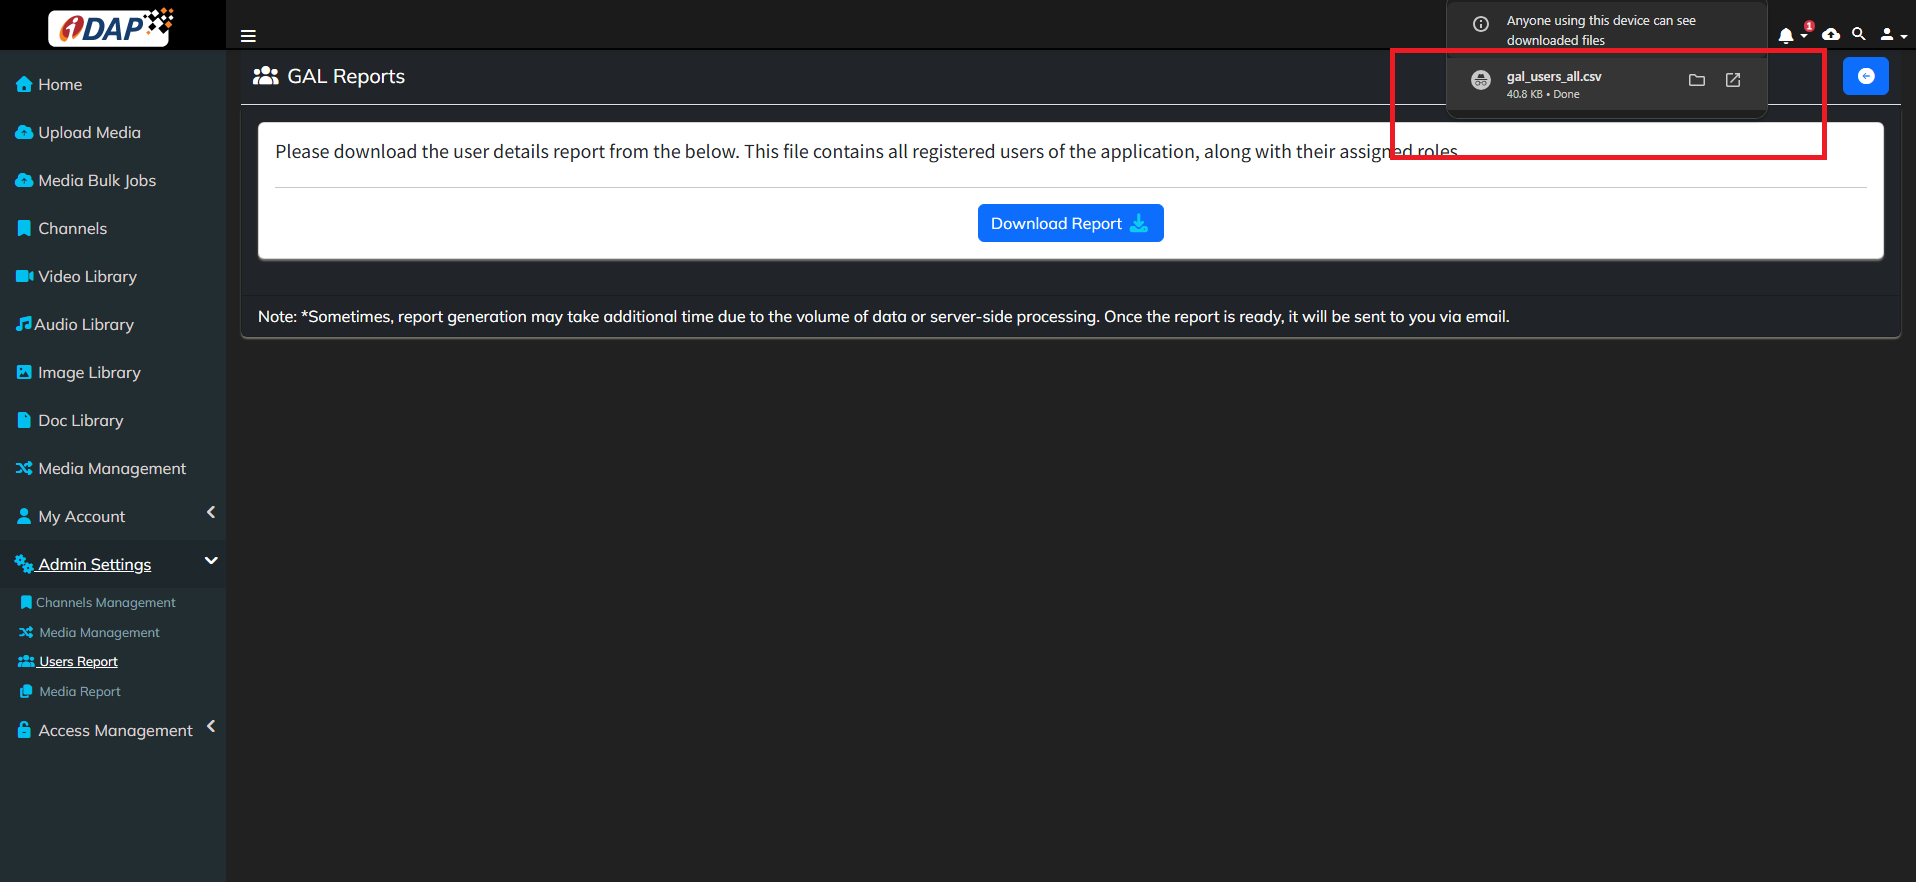The image size is (1916, 882).
Task: Open the search magnifier icon
Action: click(1858, 34)
